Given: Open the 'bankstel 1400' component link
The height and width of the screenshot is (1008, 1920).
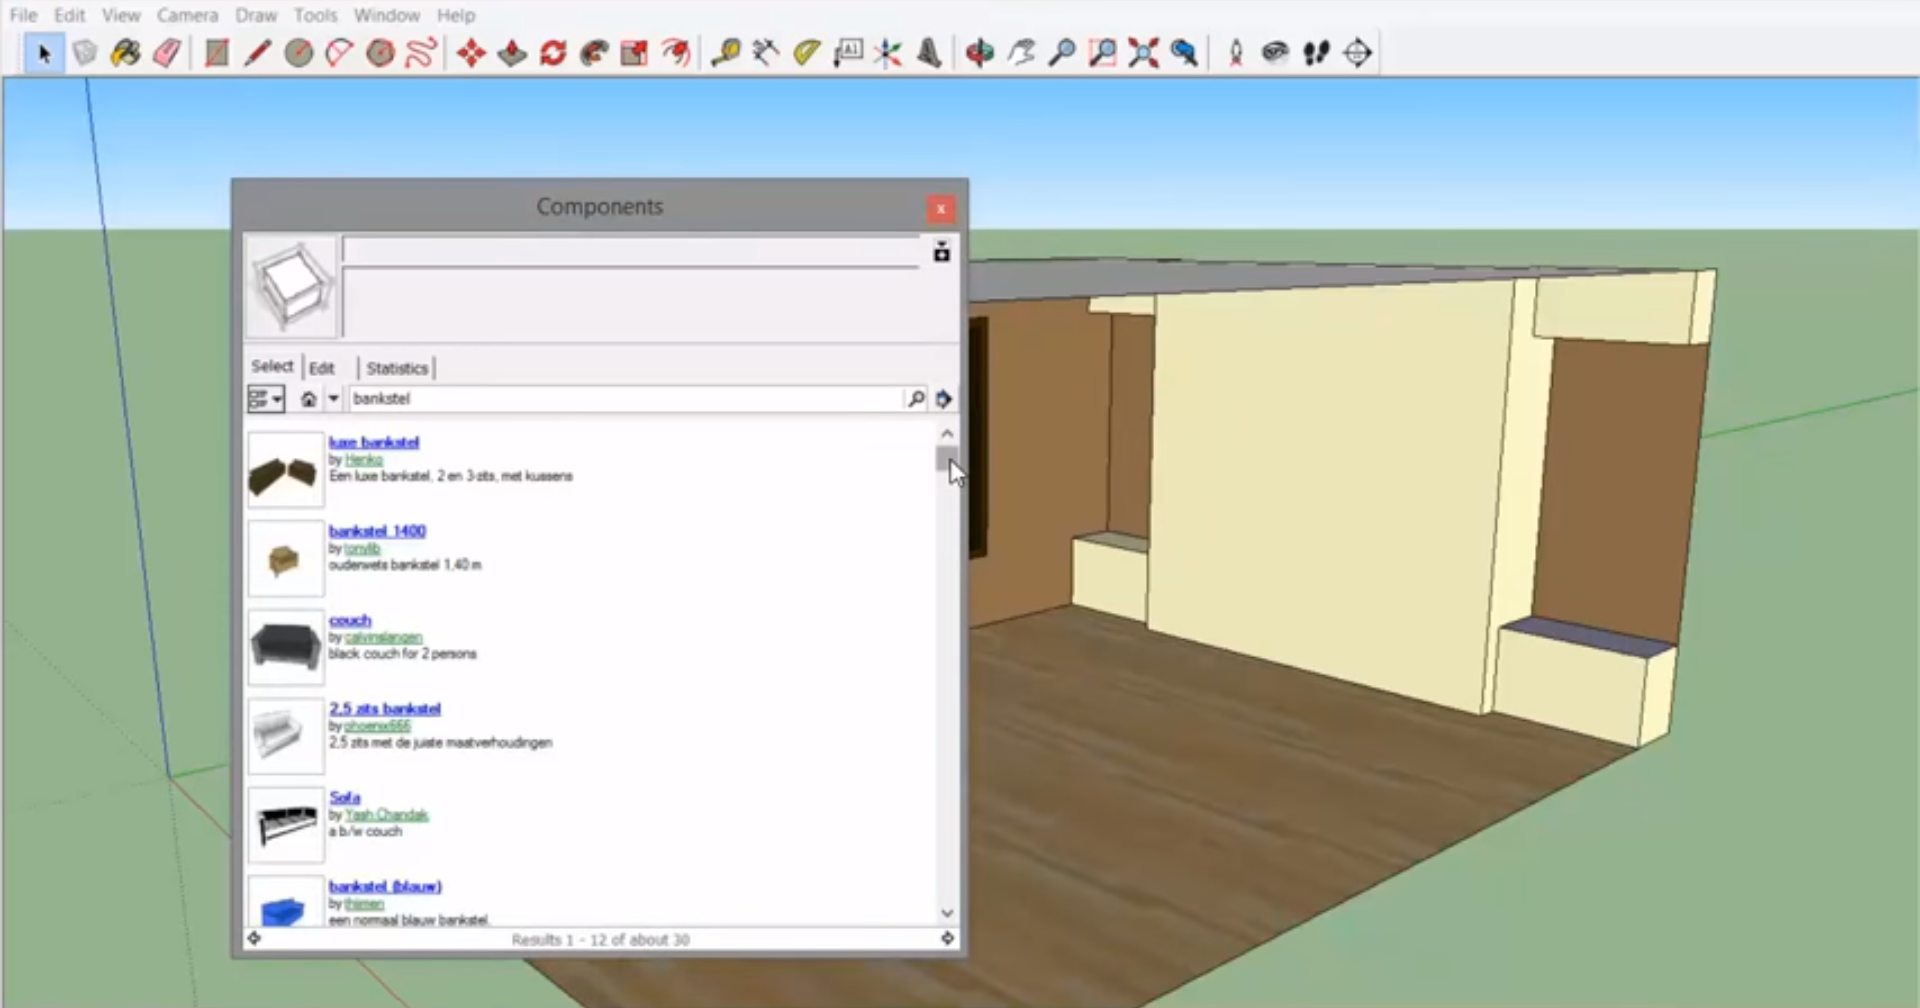Looking at the screenshot, I should (x=377, y=531).
